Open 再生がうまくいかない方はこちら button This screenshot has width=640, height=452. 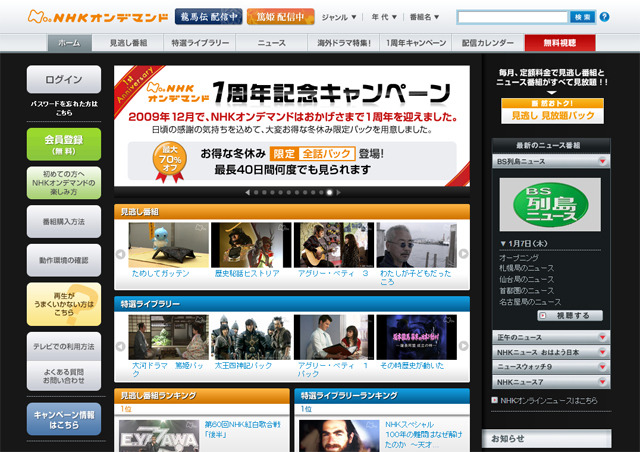pyautogui.click(x=64, y=304)
